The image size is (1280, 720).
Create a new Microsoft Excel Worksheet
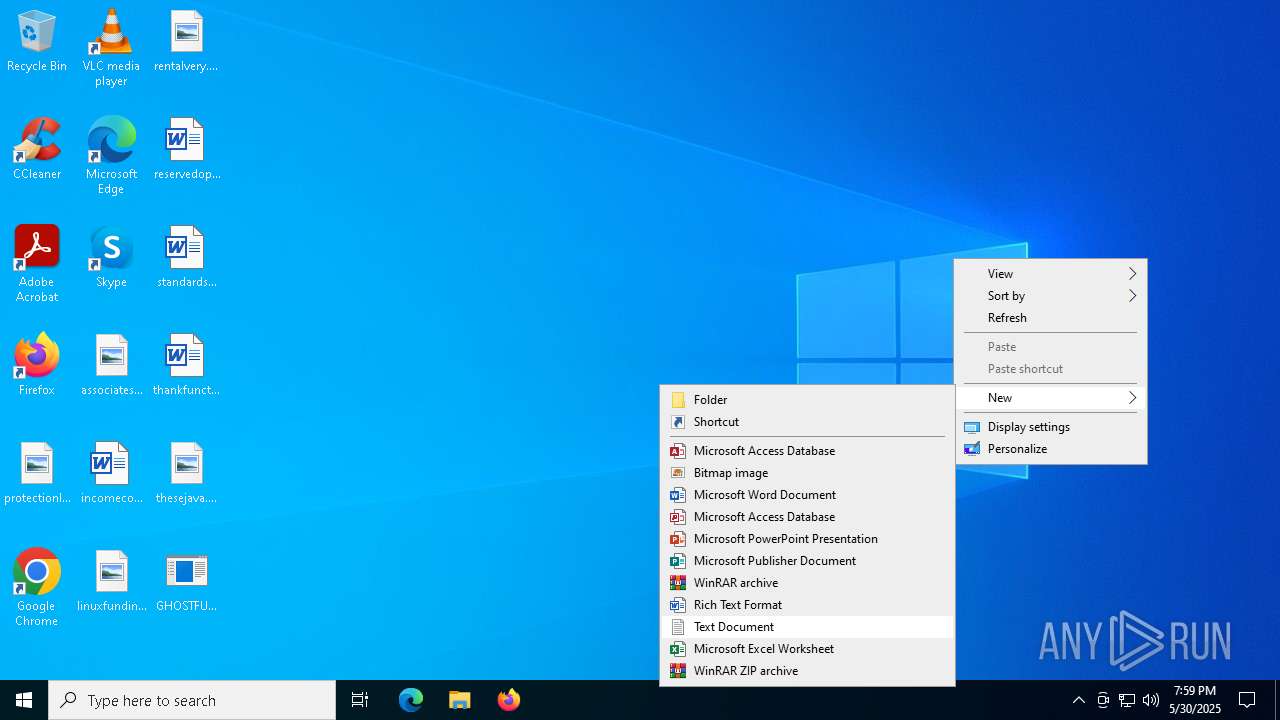807,649
